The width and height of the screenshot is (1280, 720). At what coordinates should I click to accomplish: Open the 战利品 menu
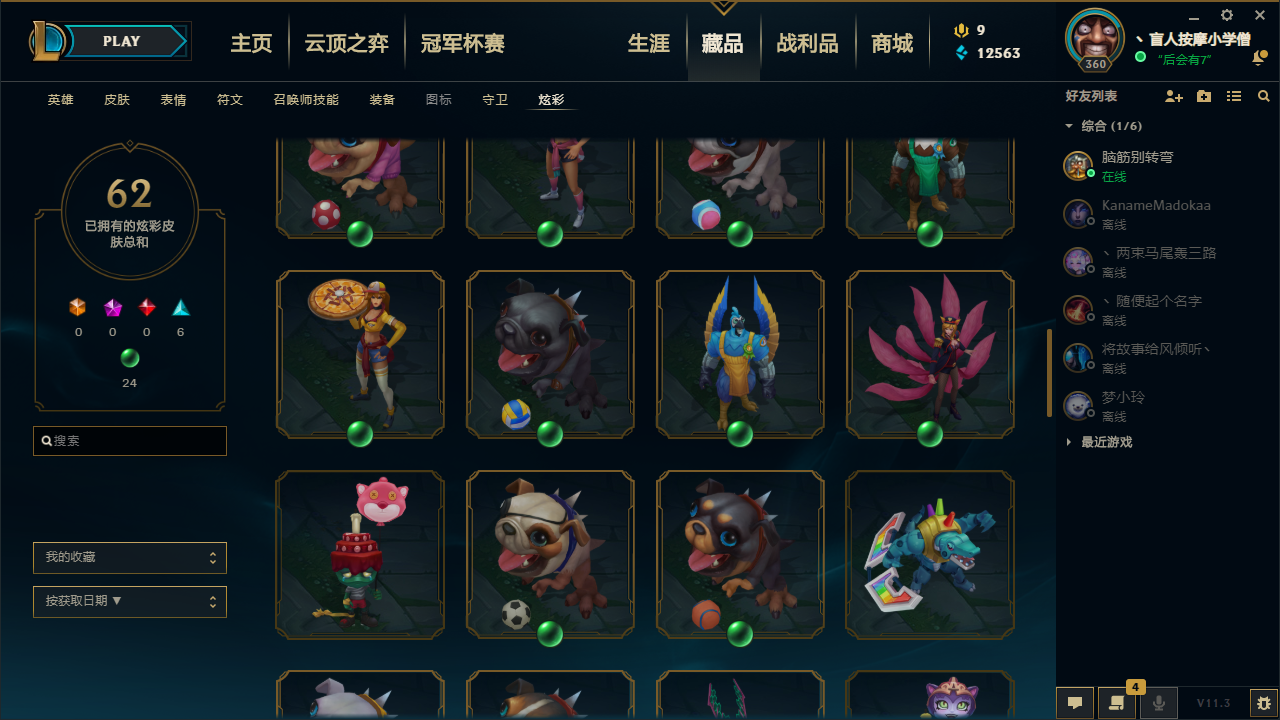808,43
